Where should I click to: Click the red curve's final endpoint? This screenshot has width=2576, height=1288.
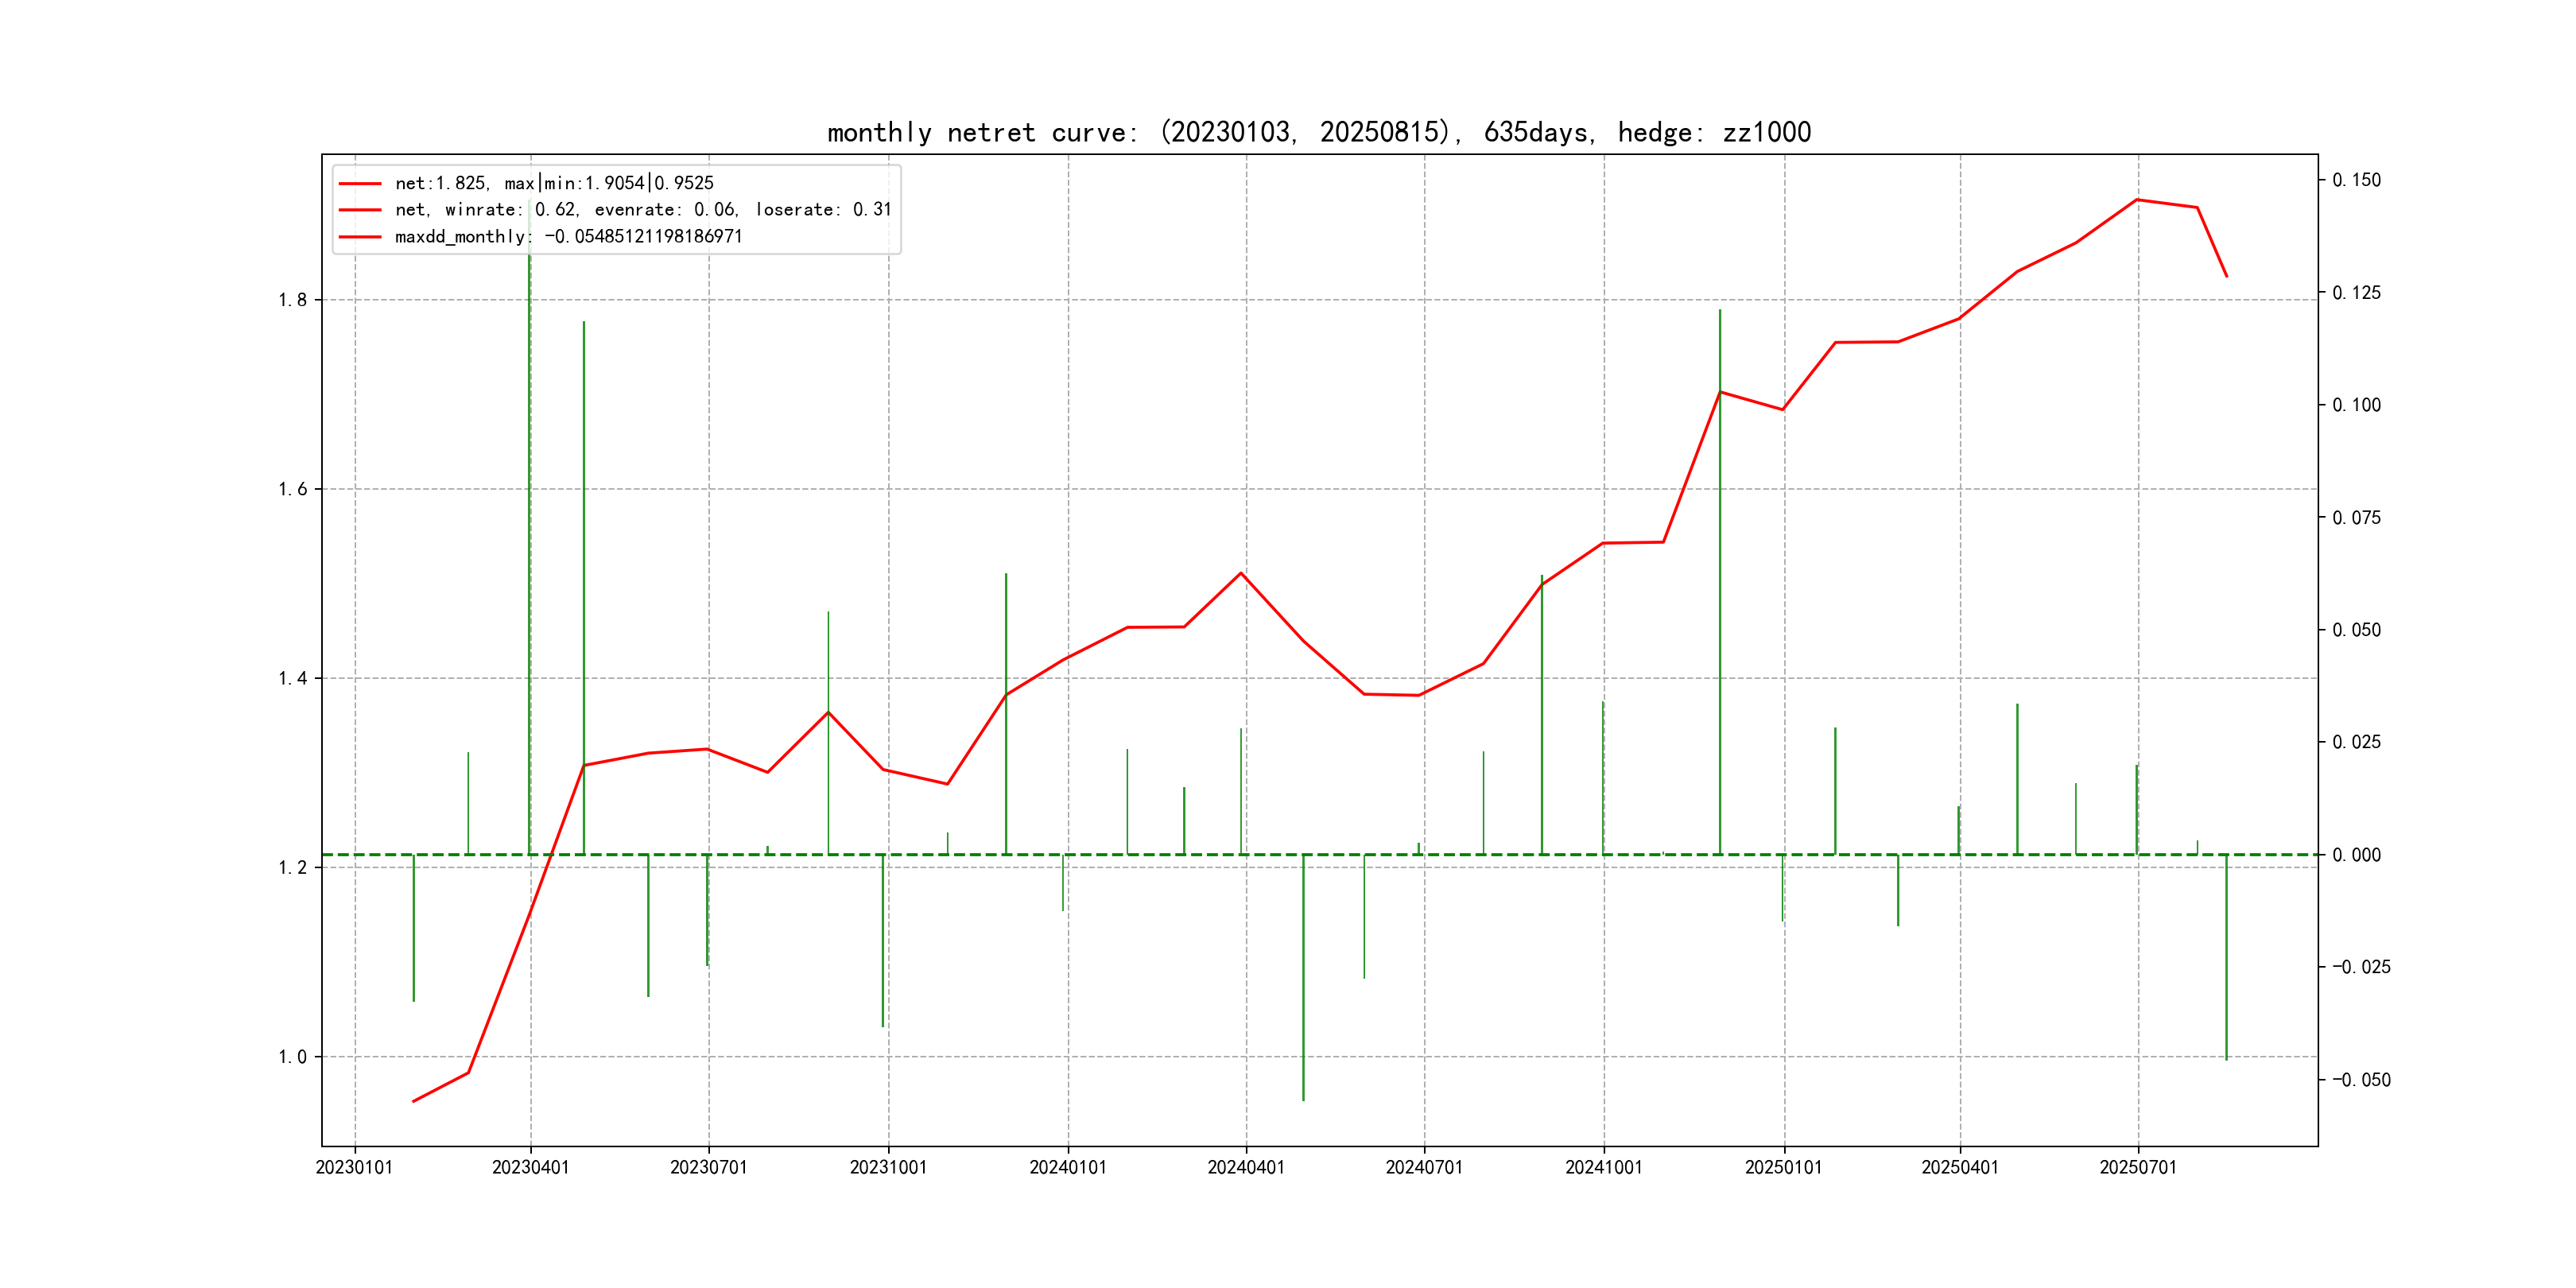[x=2226, y=276]
